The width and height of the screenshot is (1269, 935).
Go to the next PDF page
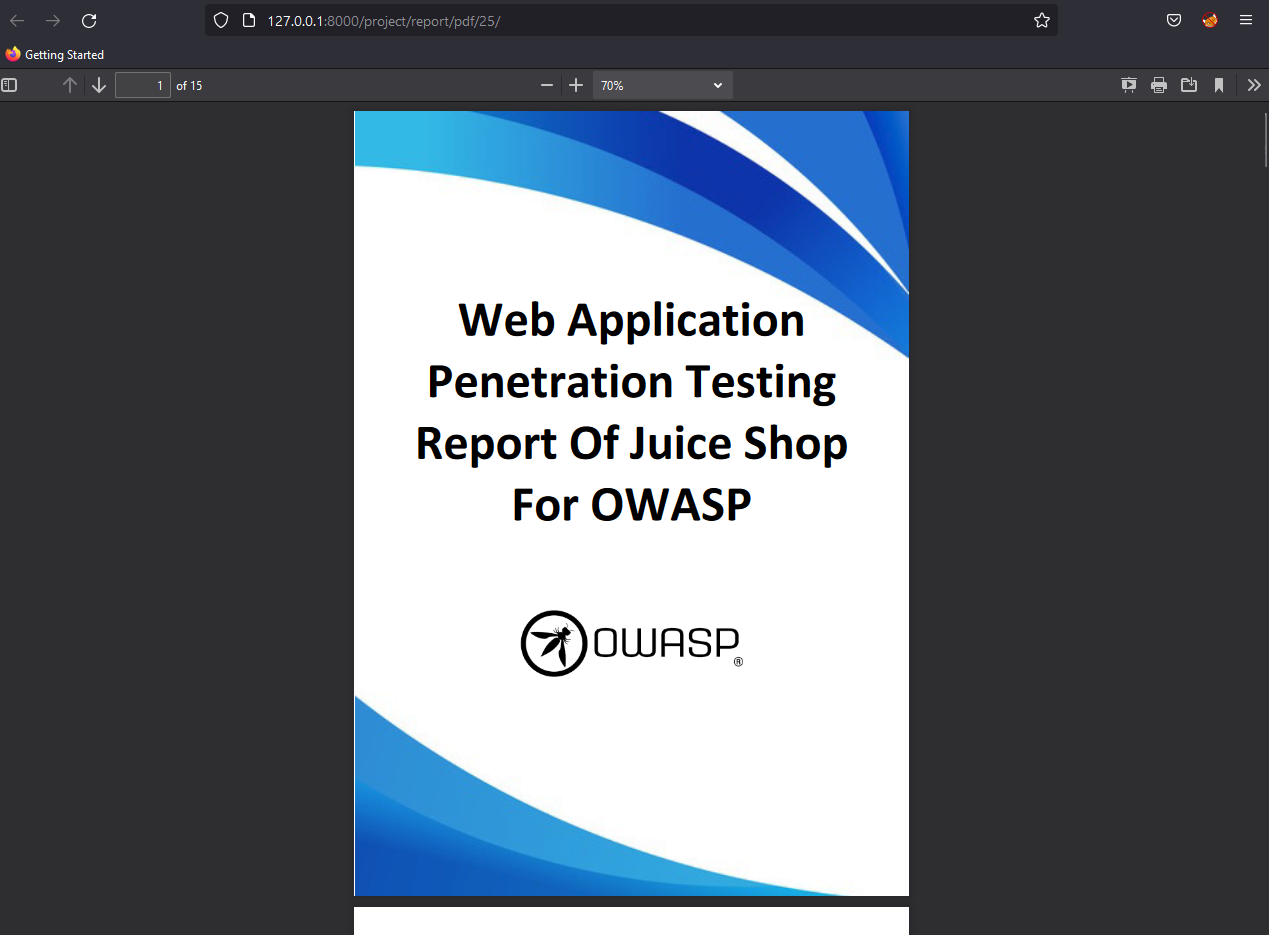tap(99, 86)
